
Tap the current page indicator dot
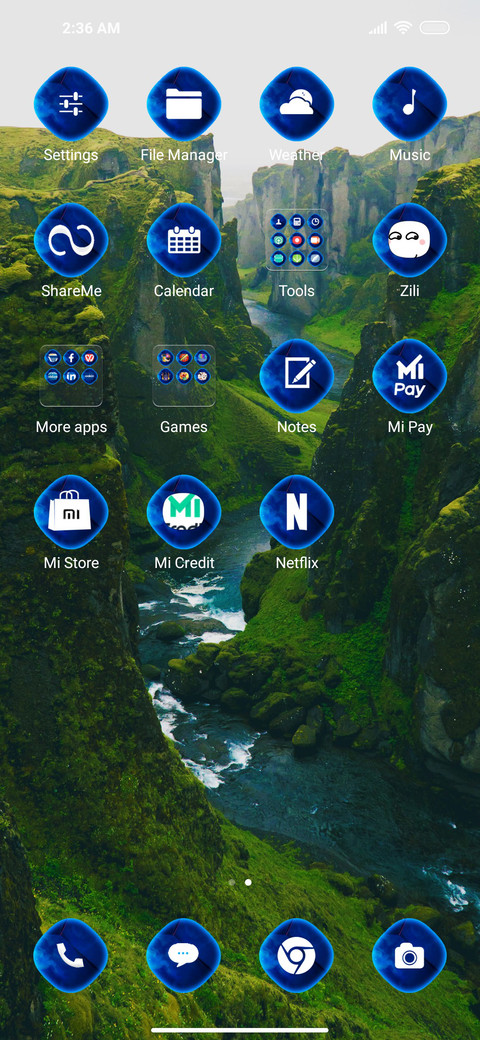(248, 882)
